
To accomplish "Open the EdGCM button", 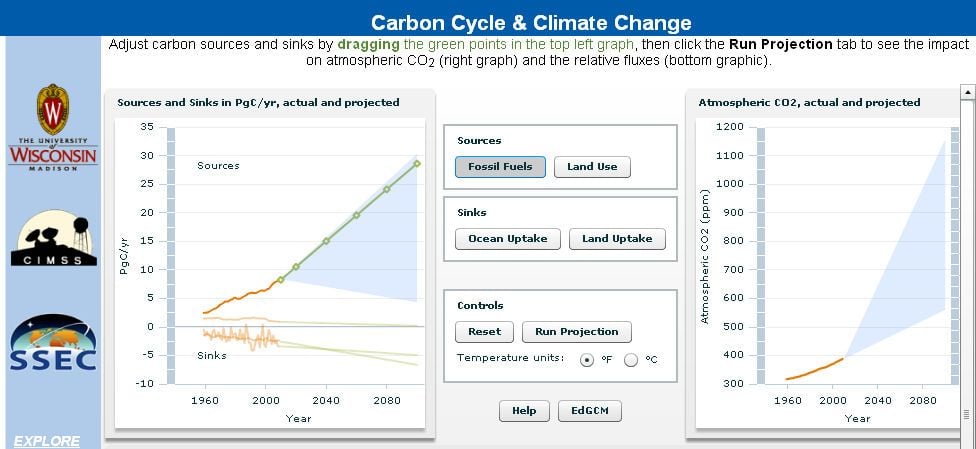I will [x=589, y=411].
